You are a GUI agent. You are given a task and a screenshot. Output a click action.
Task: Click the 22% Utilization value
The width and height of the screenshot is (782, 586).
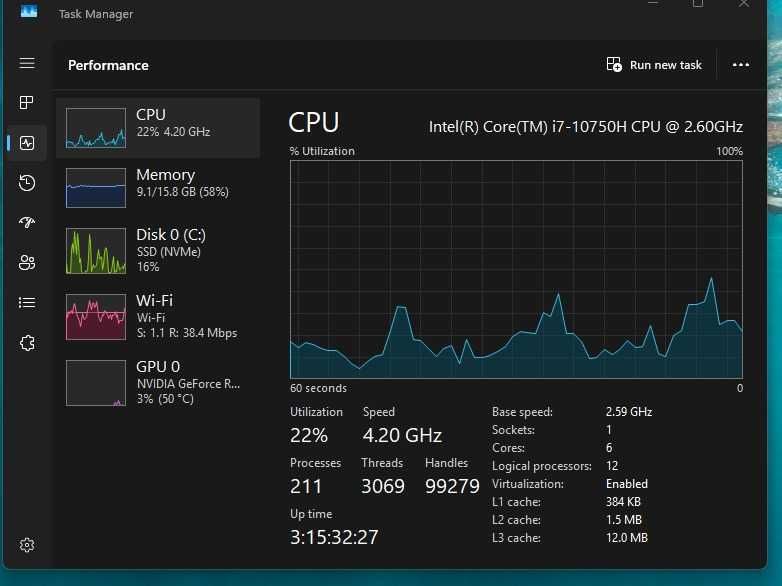pyautogui.click(x=309, y=435)
